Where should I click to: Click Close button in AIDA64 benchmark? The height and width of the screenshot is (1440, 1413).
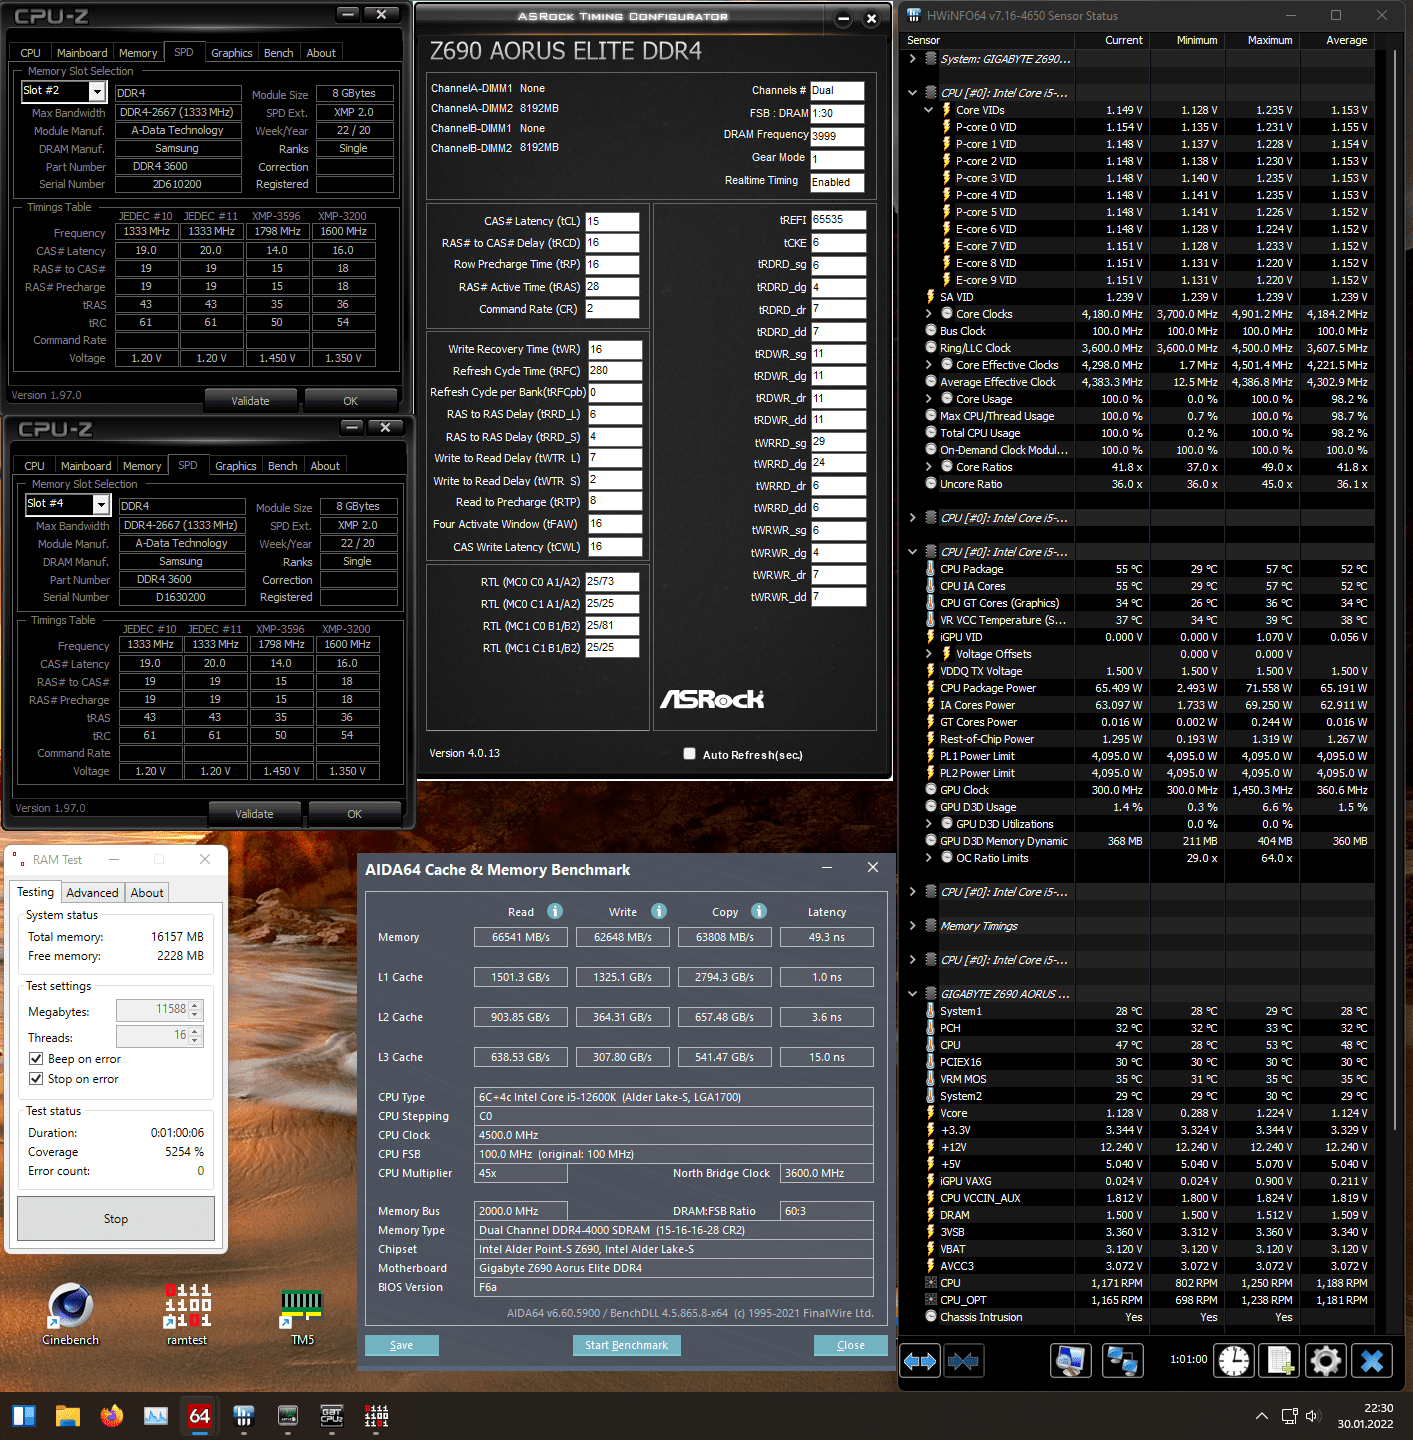point(851,1345)
